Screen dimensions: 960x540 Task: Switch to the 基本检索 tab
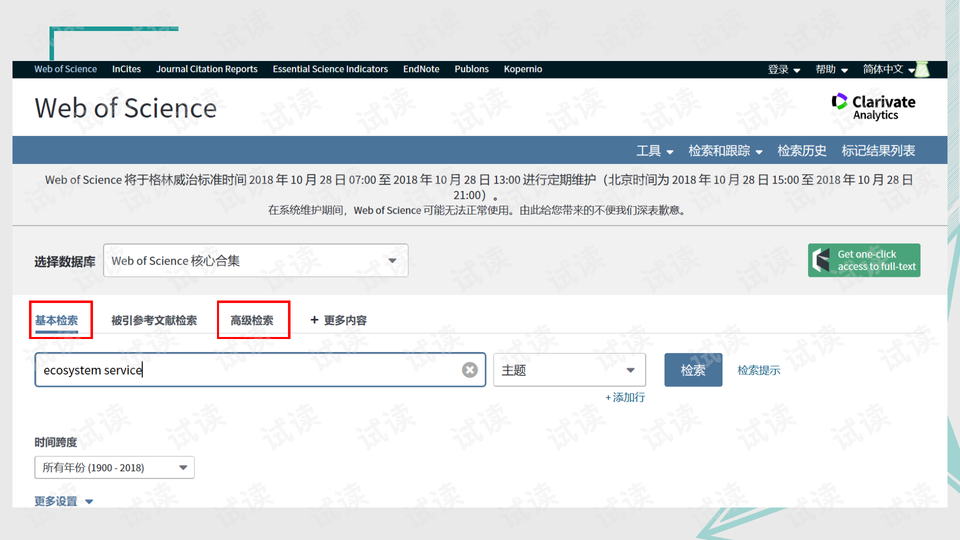56,320
